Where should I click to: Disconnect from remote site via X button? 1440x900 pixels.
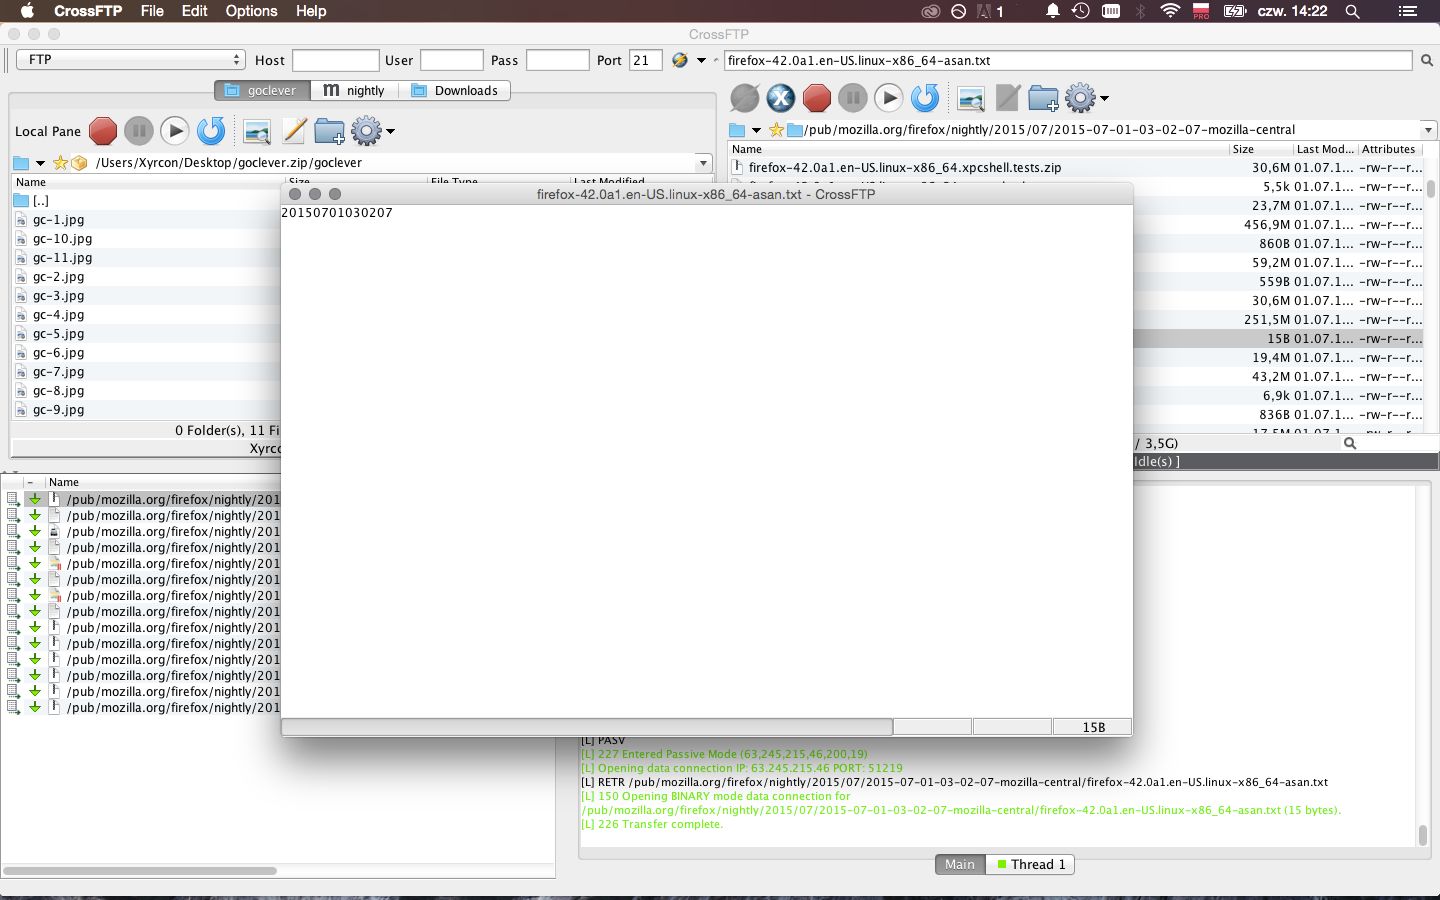click(x=781, y=98)
